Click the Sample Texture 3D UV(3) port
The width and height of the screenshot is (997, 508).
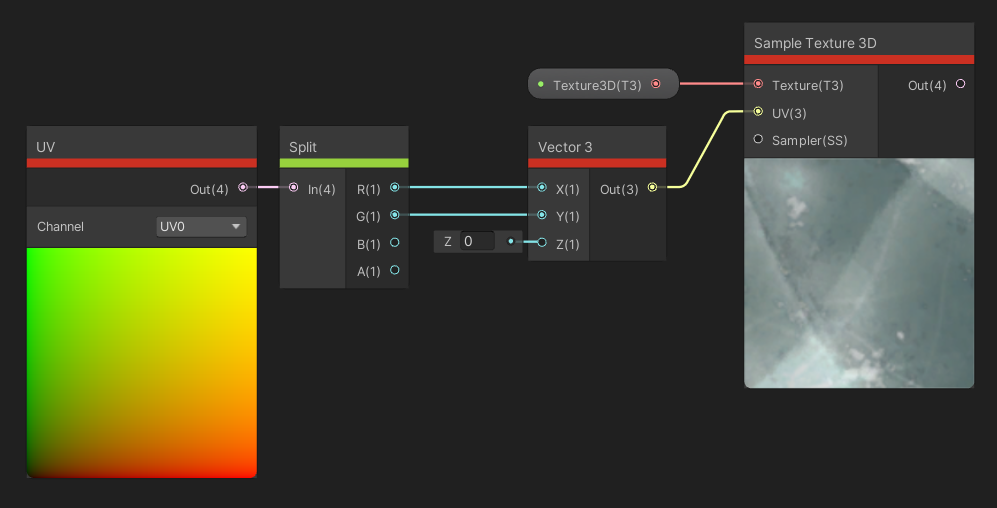[x=758, y=112]
